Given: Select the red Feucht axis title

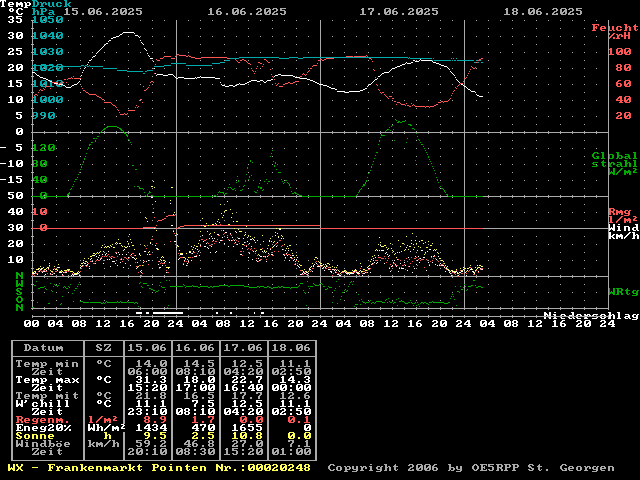Looking at the screenshot, I should coord(615,28).
